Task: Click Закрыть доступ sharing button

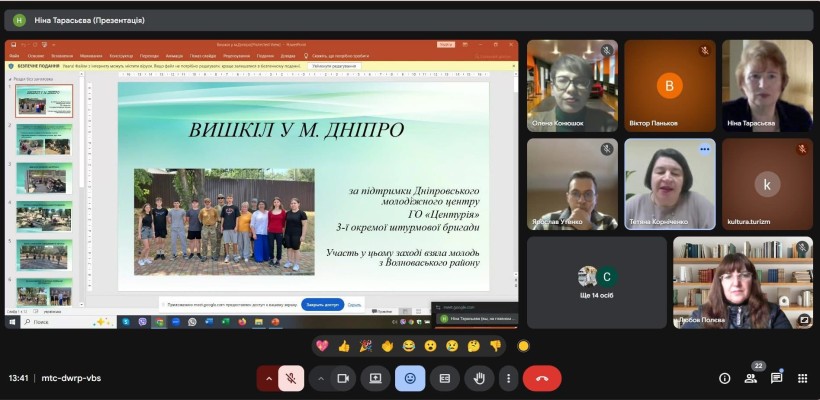Action: click(x=322, y=304)
